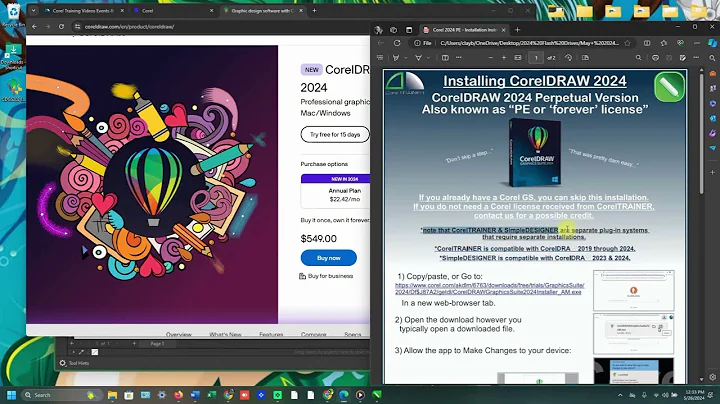This screenshot has width=720, height=404.
Task: Open the tab actions menu in Edge
Action: [x=409, y=30]
